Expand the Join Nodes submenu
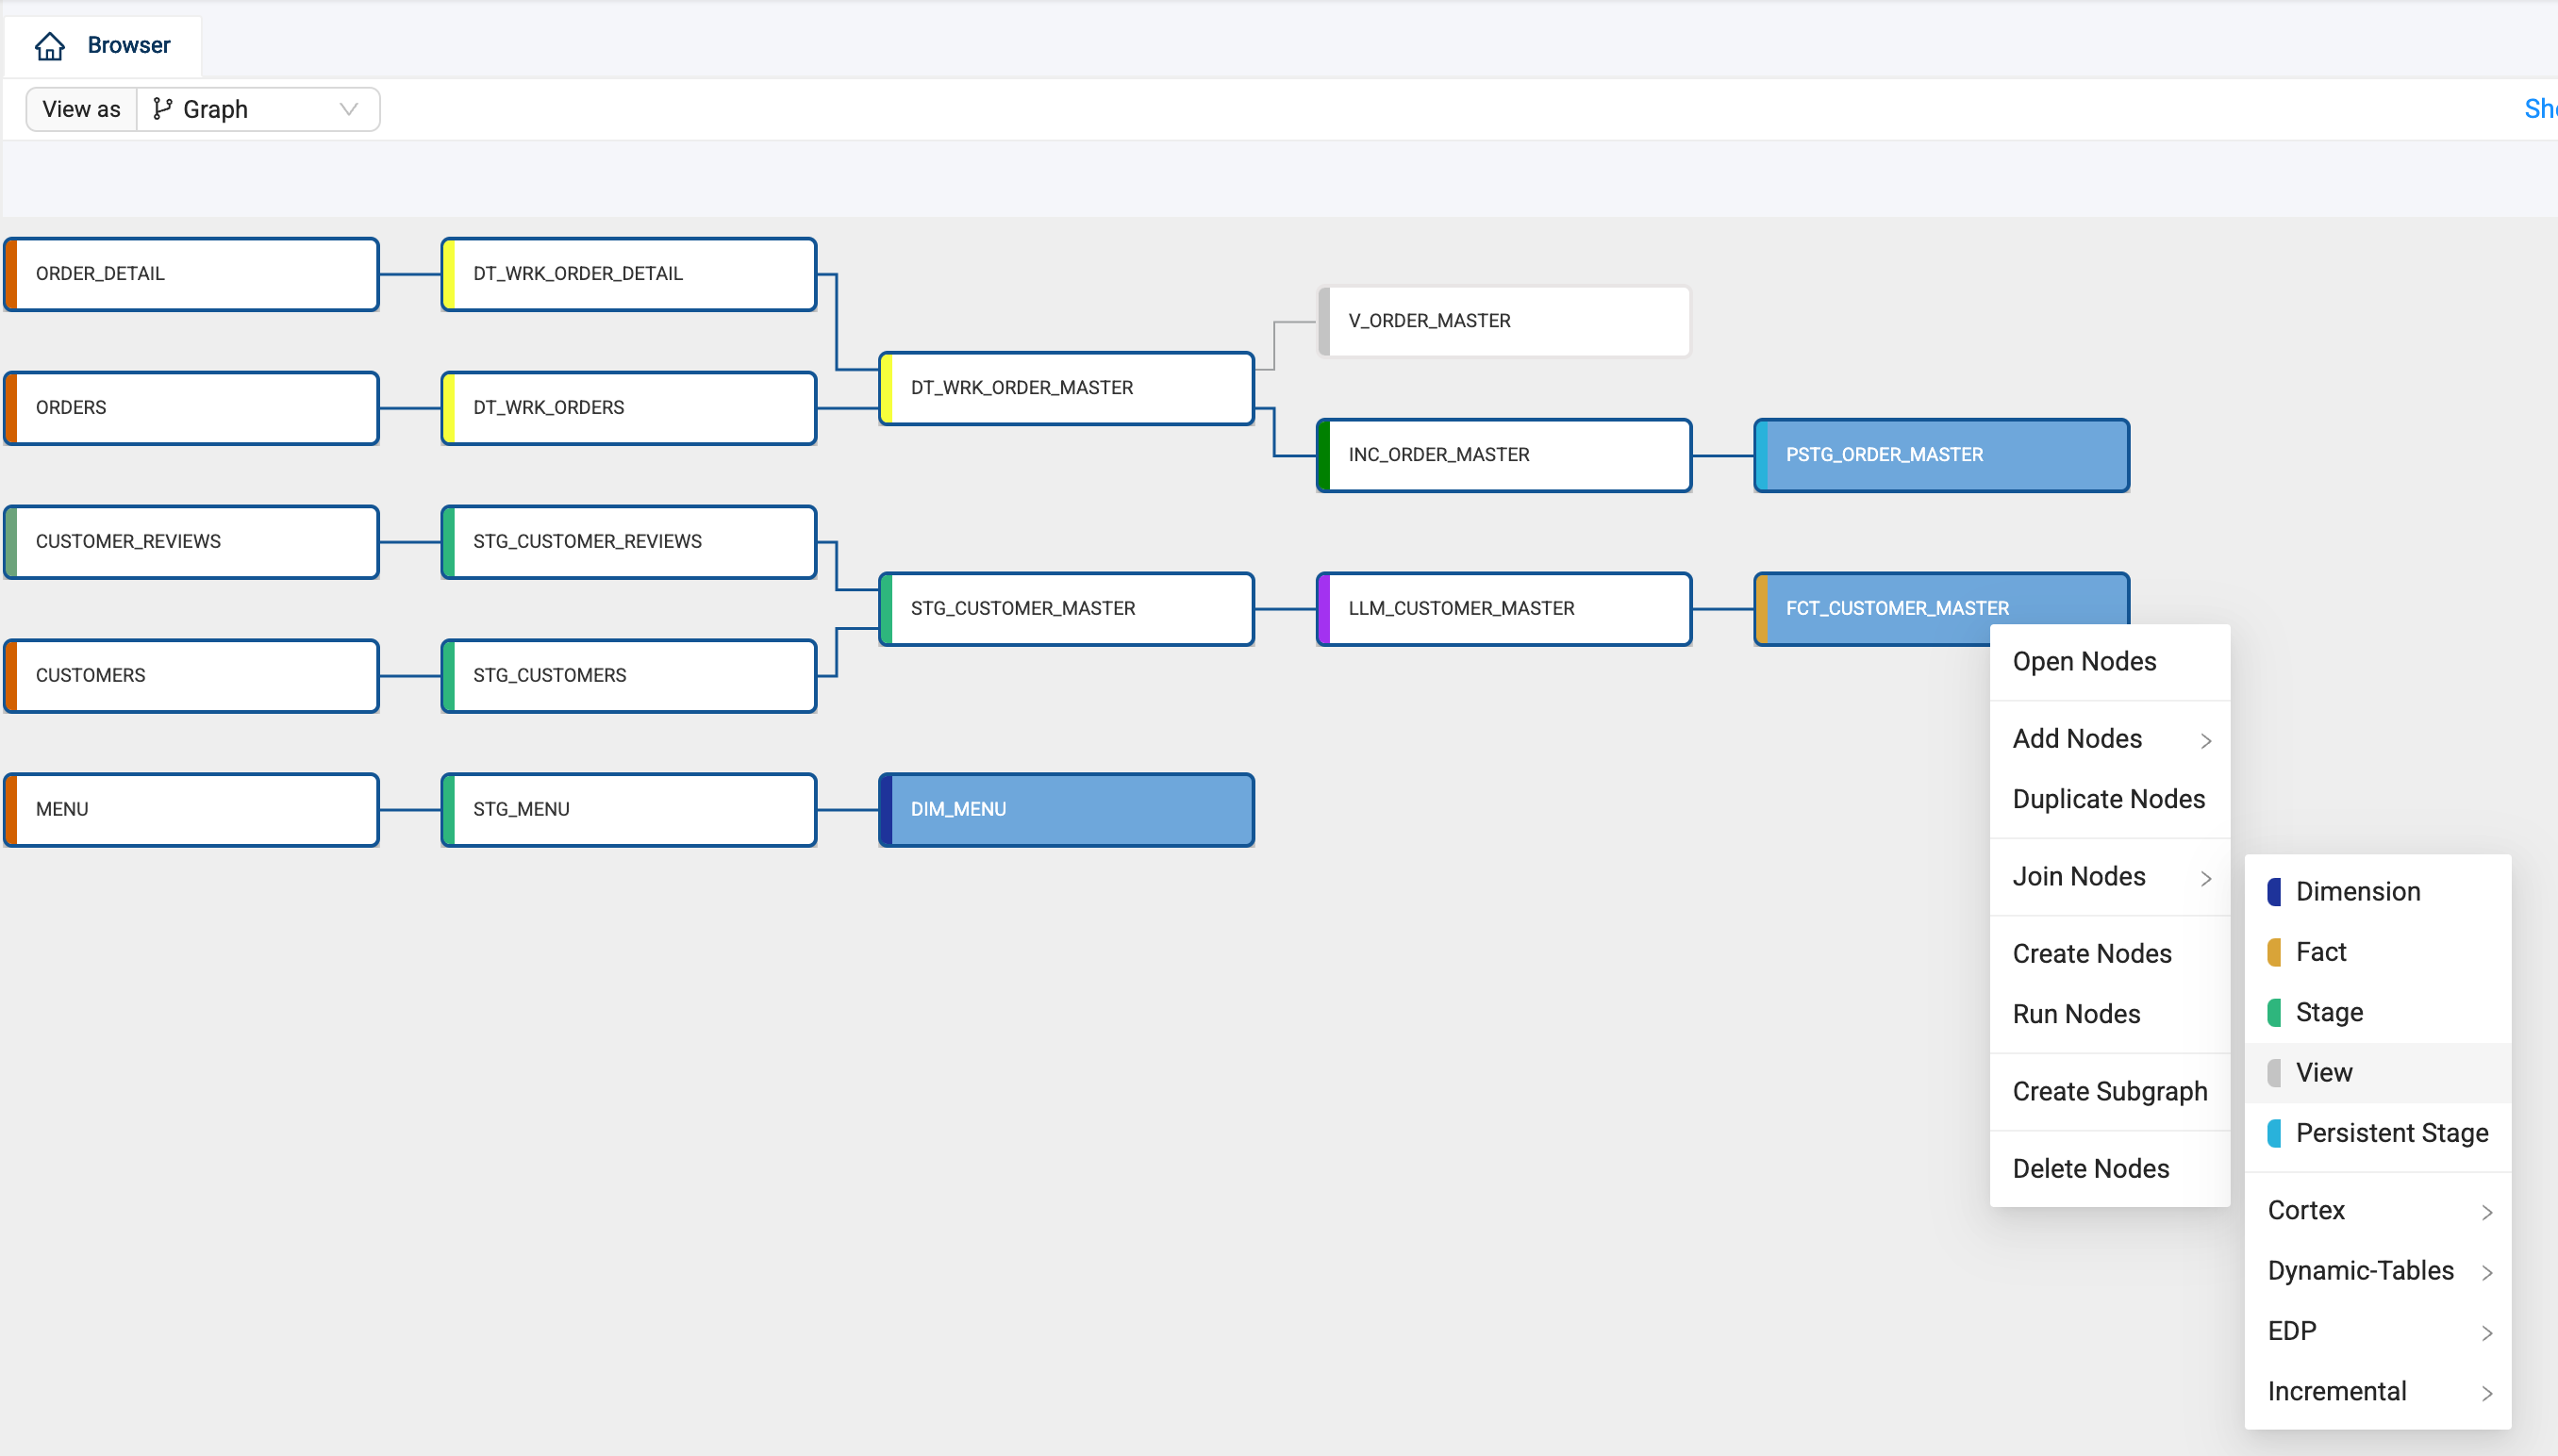Image resolution: width=2558 pixels, height=1456 pixels. 2109,877
